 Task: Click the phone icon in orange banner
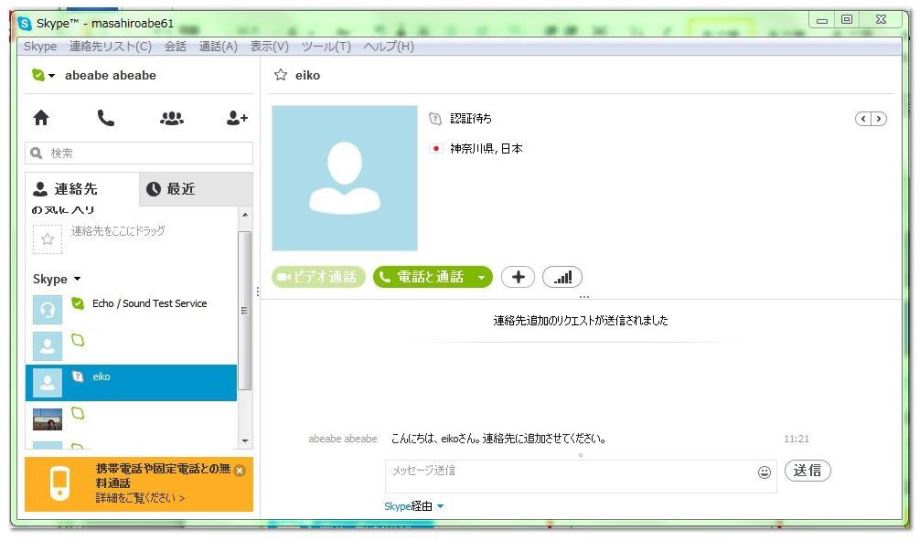(60, 483)
